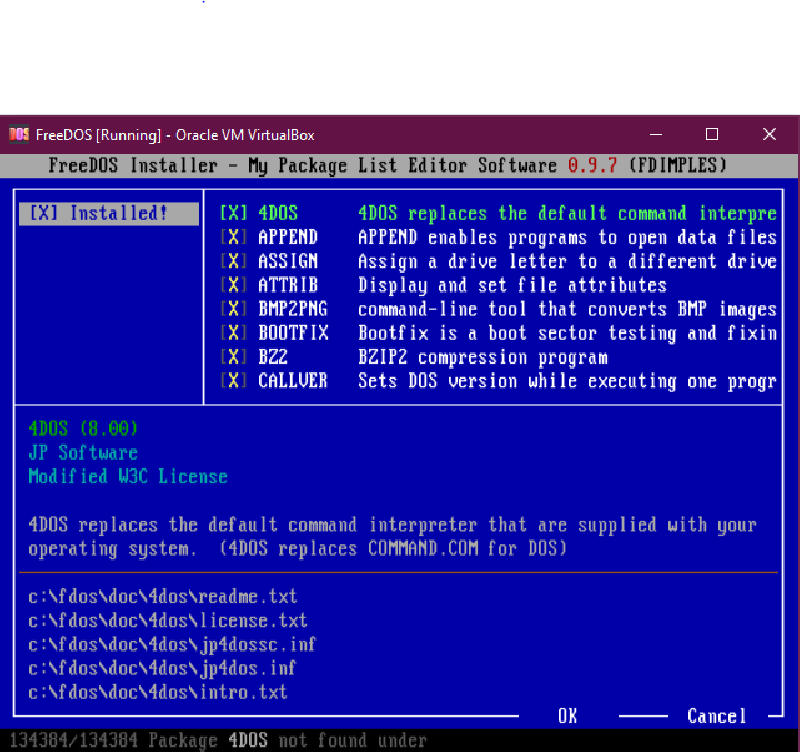The height and width of the screenshot is (752, 800).
Task: Minimize the VirtualBox window
Action: (655, 134)
